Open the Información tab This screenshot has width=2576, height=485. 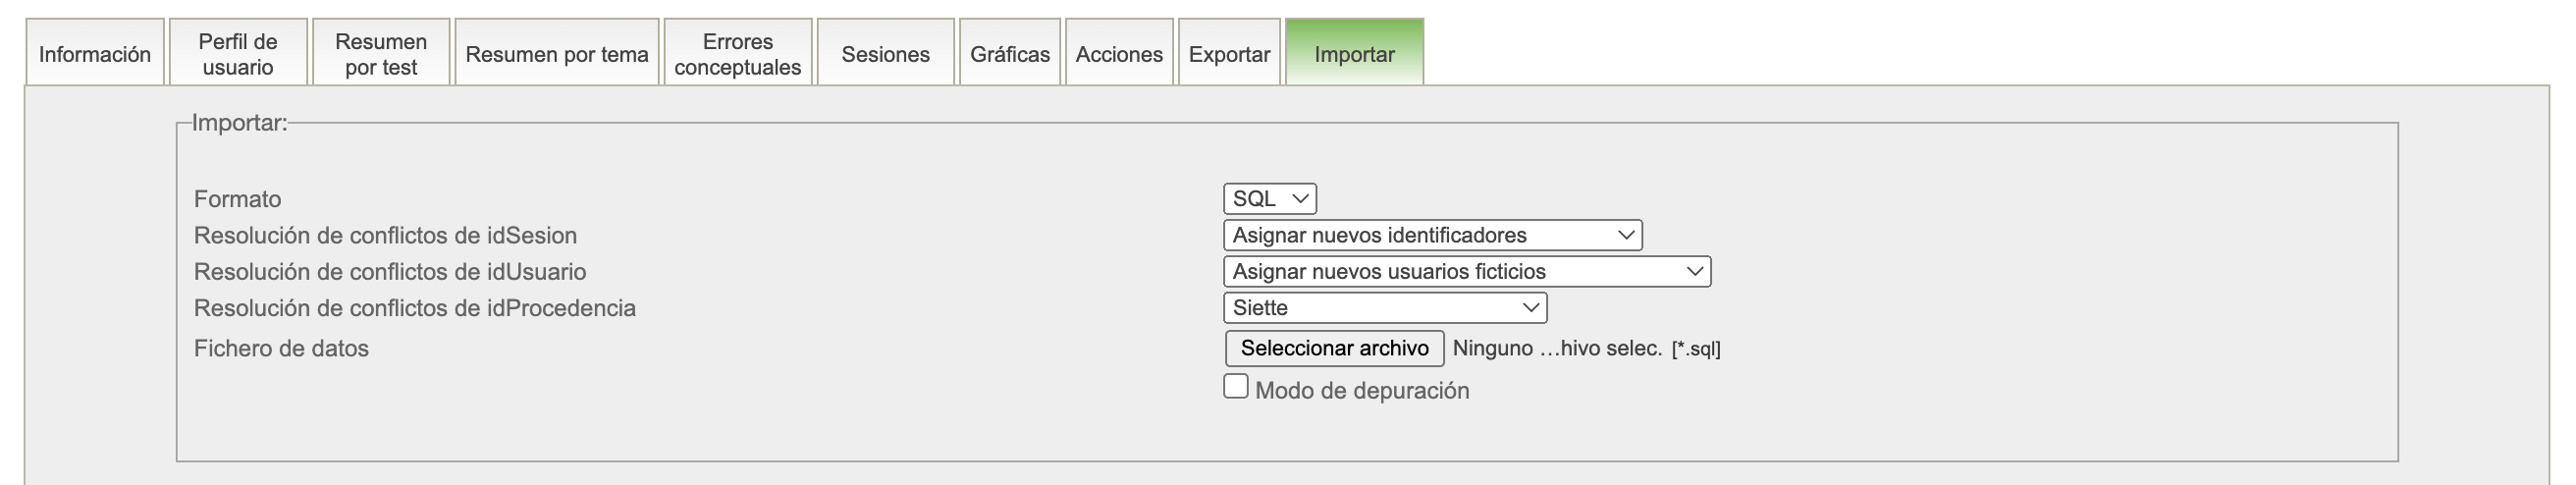point(95,54)
